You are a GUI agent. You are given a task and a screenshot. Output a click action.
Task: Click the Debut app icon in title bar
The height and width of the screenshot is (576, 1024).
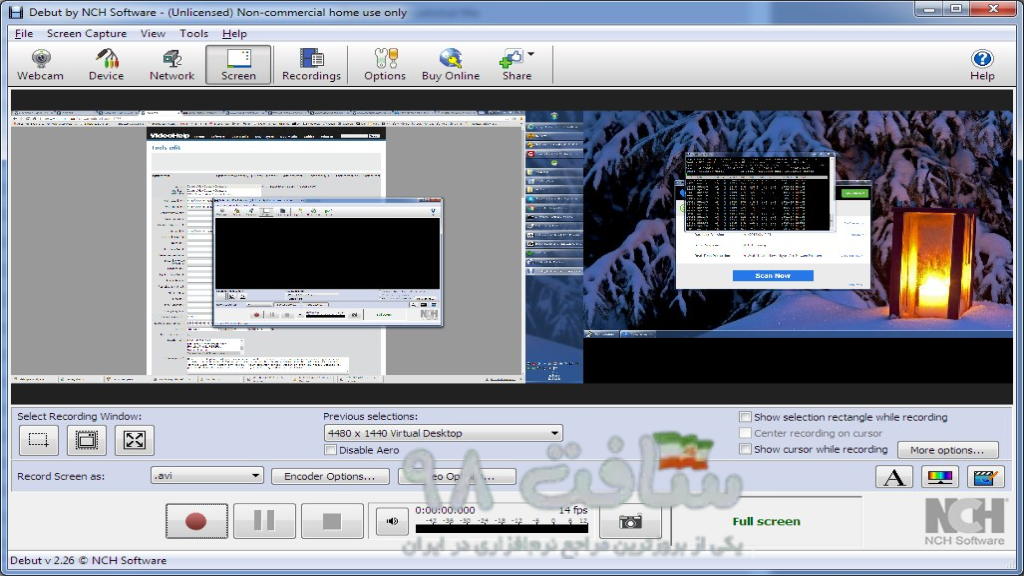click(16, 12)
